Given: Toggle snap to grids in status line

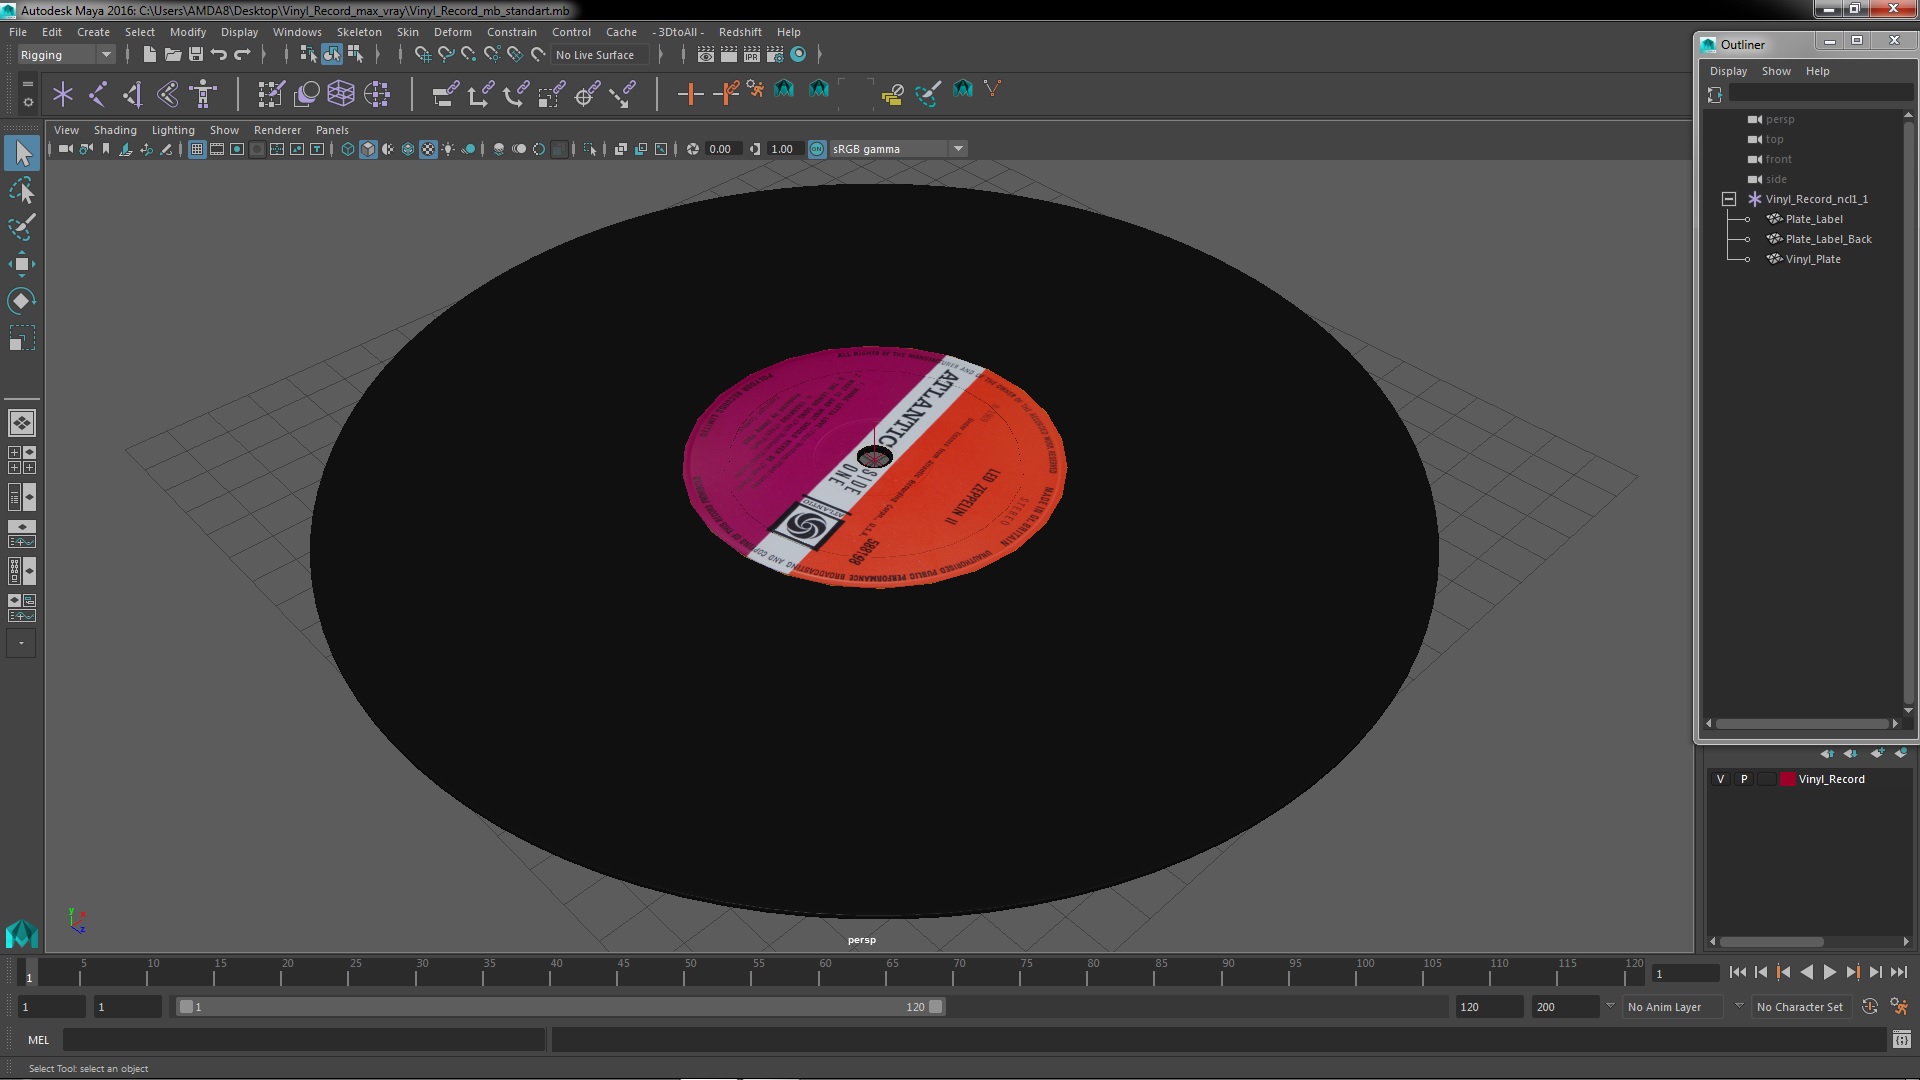Looking at the screenshot, I should pyautogui.click(x=422, y=54).
